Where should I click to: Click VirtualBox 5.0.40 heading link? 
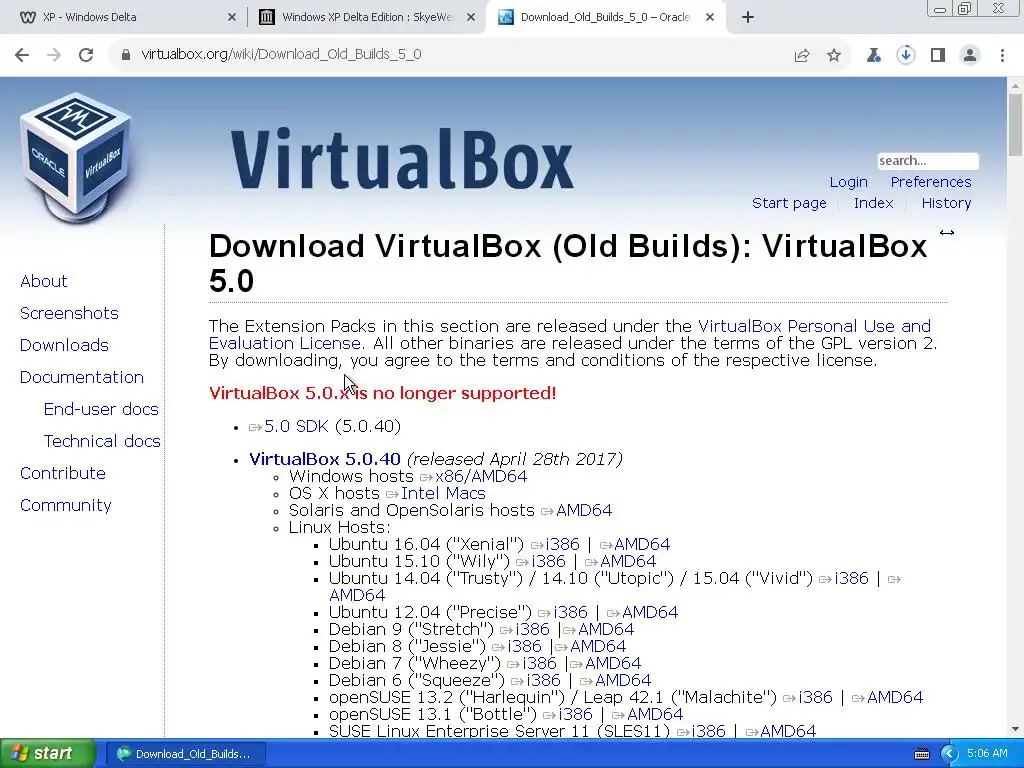pos(325,459)
